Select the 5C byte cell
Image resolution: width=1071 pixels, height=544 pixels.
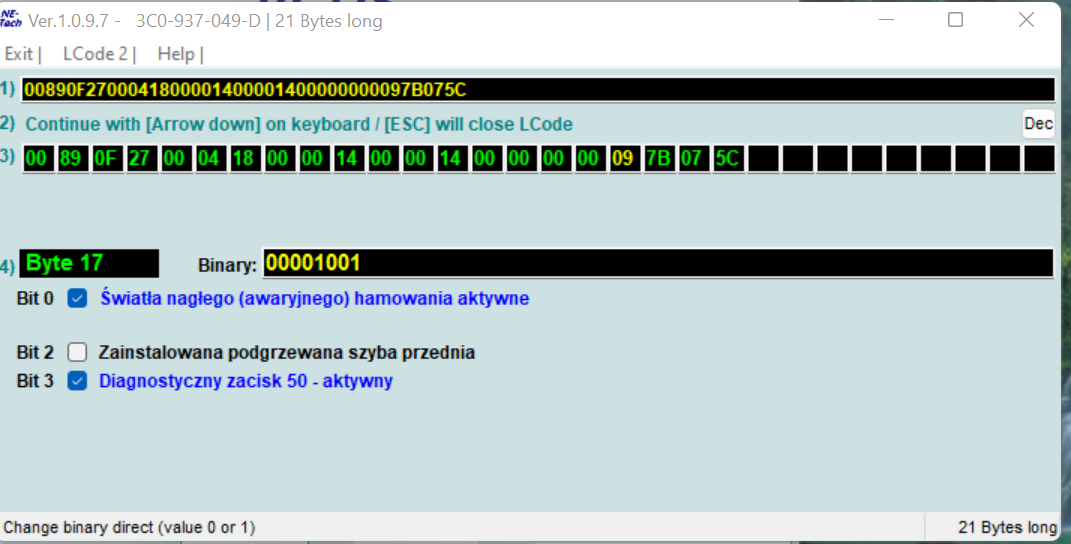(729, 159)
